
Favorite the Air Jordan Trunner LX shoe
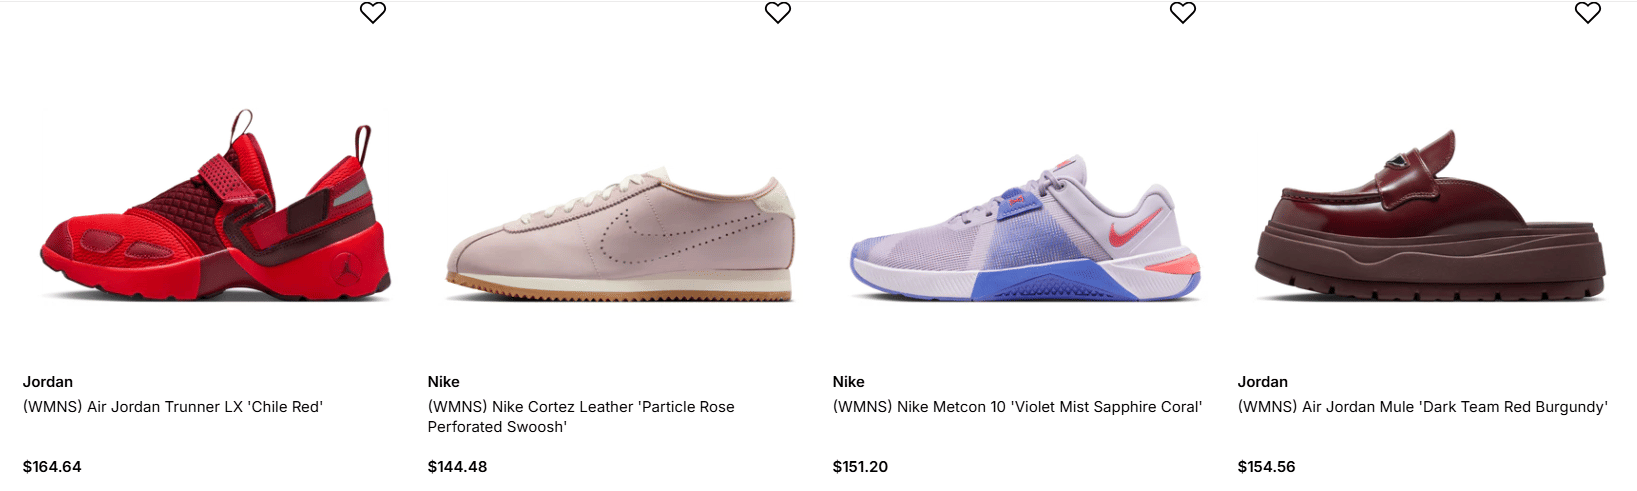click(x=373, y=12)
